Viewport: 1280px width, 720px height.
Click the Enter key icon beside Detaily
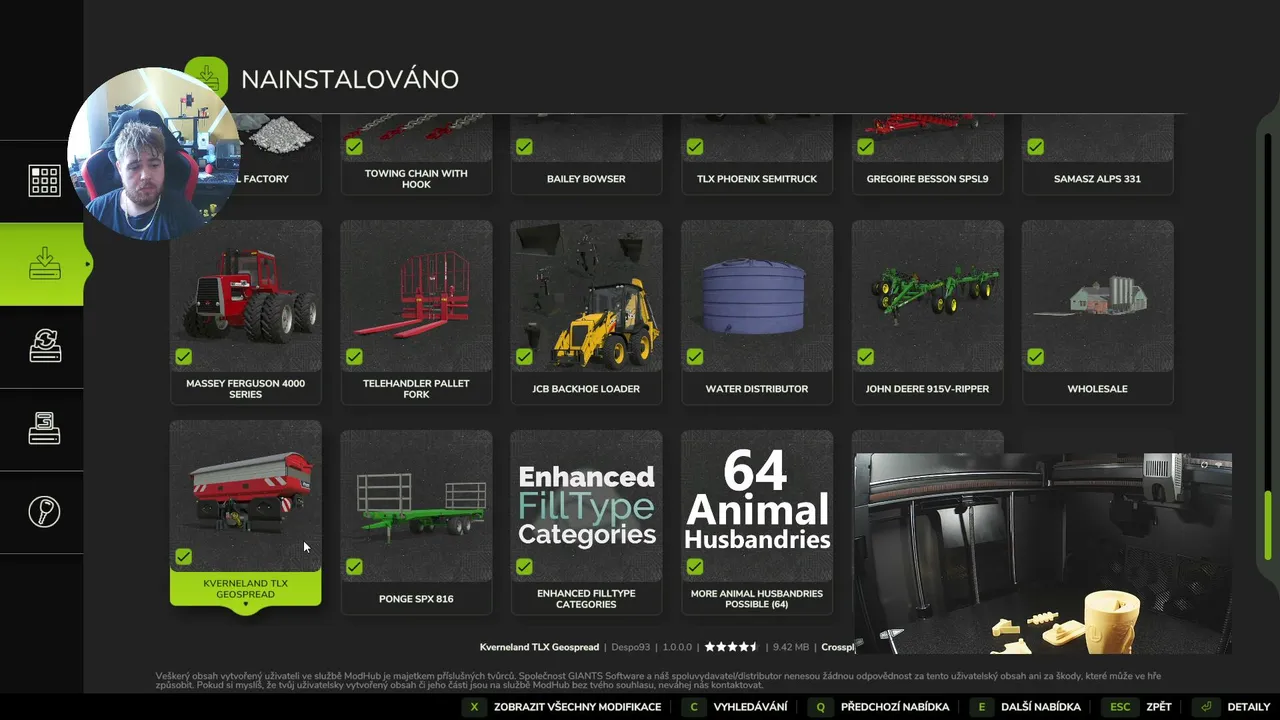click(x=1208, y=707)
